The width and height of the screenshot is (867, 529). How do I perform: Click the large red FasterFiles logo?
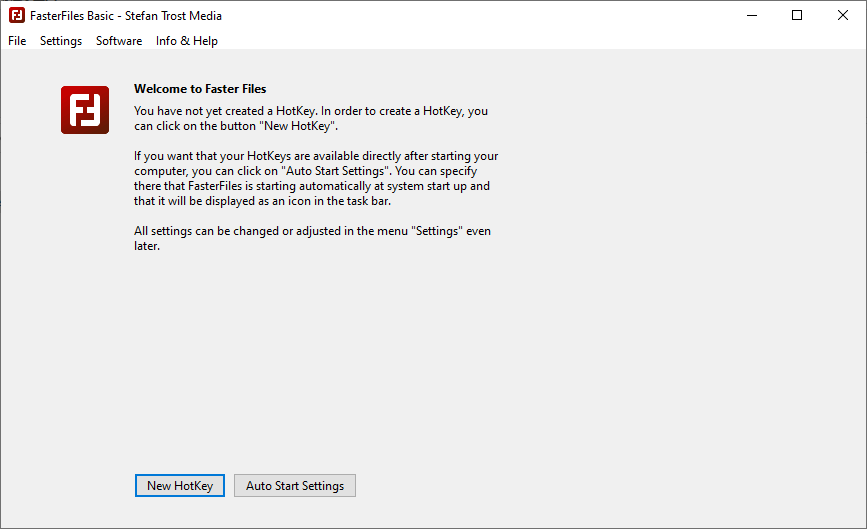[x=85, y=110]
